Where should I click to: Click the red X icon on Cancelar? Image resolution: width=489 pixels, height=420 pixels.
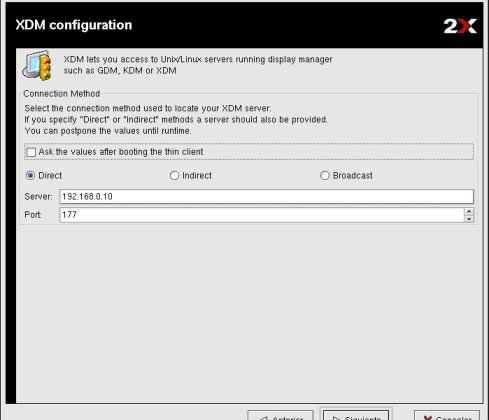pyautogui.click(x=427, y=418)
